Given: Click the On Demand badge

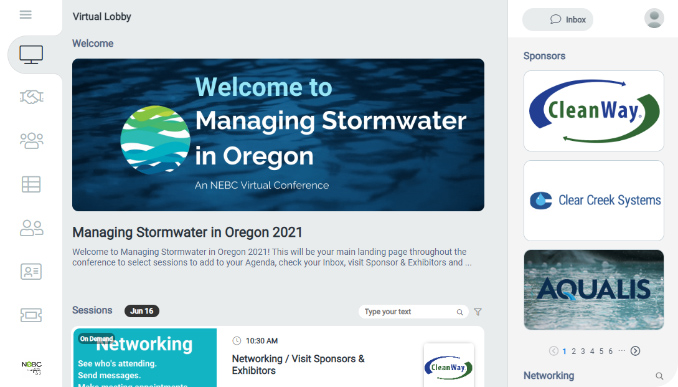Looking at the screenshot, I should 96,339.
